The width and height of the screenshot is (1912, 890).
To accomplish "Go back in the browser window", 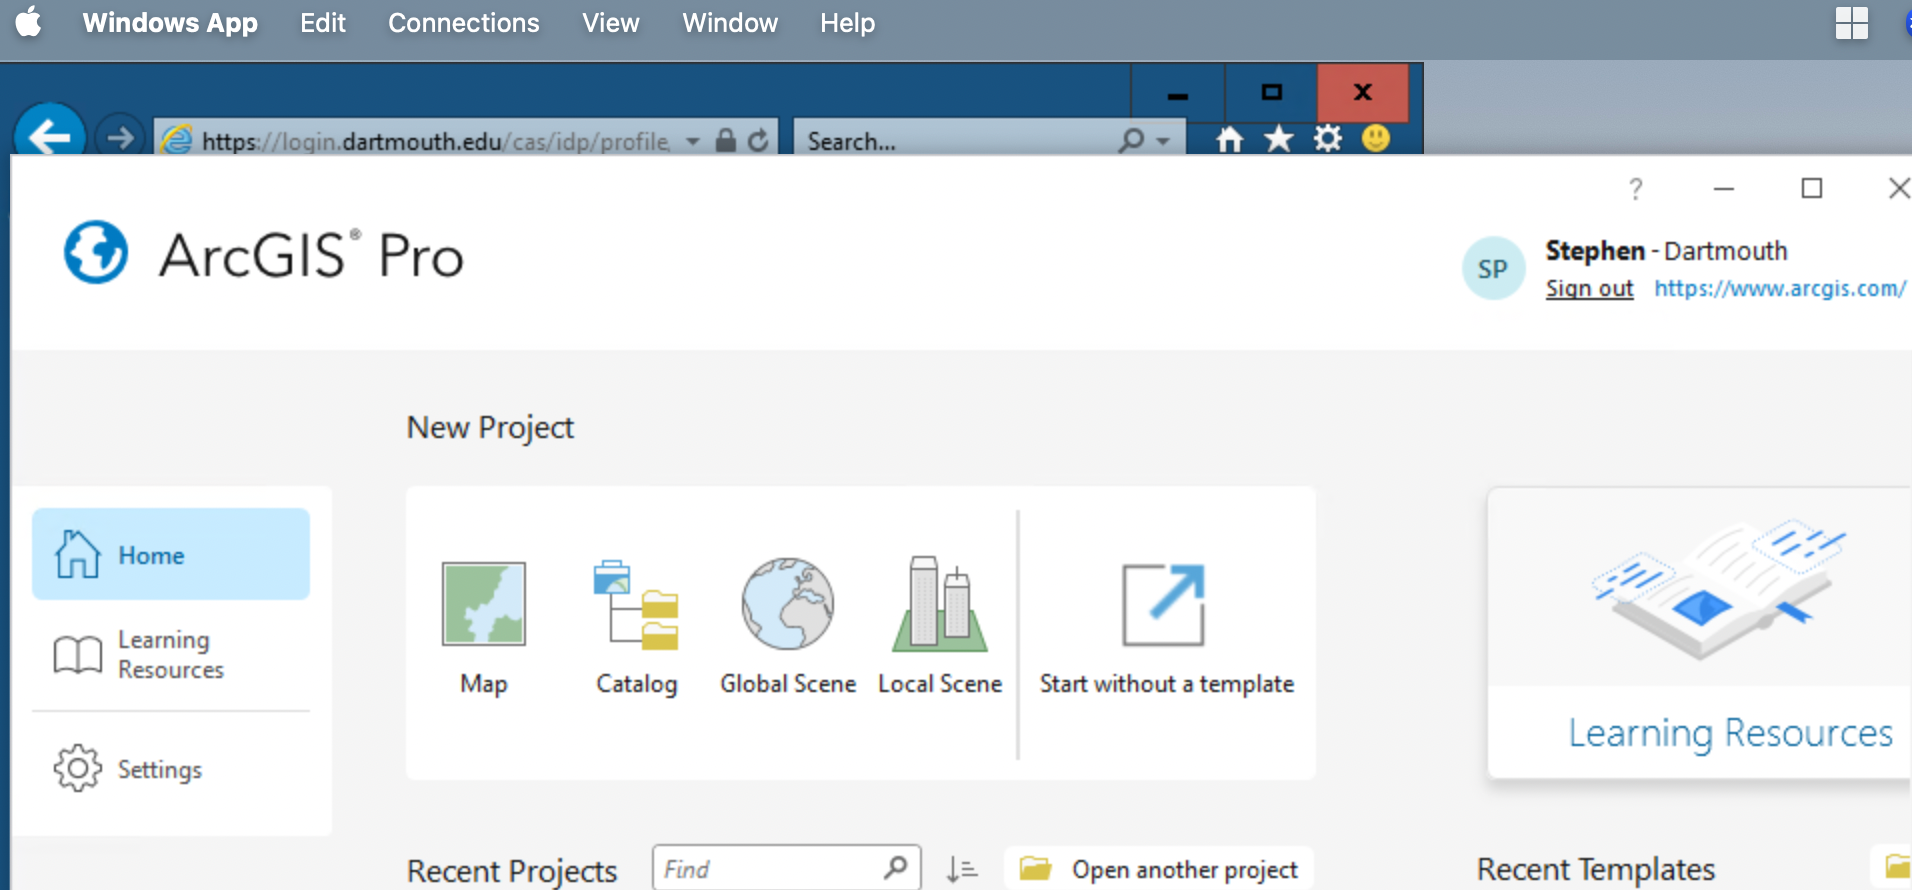I will [49, 135].
